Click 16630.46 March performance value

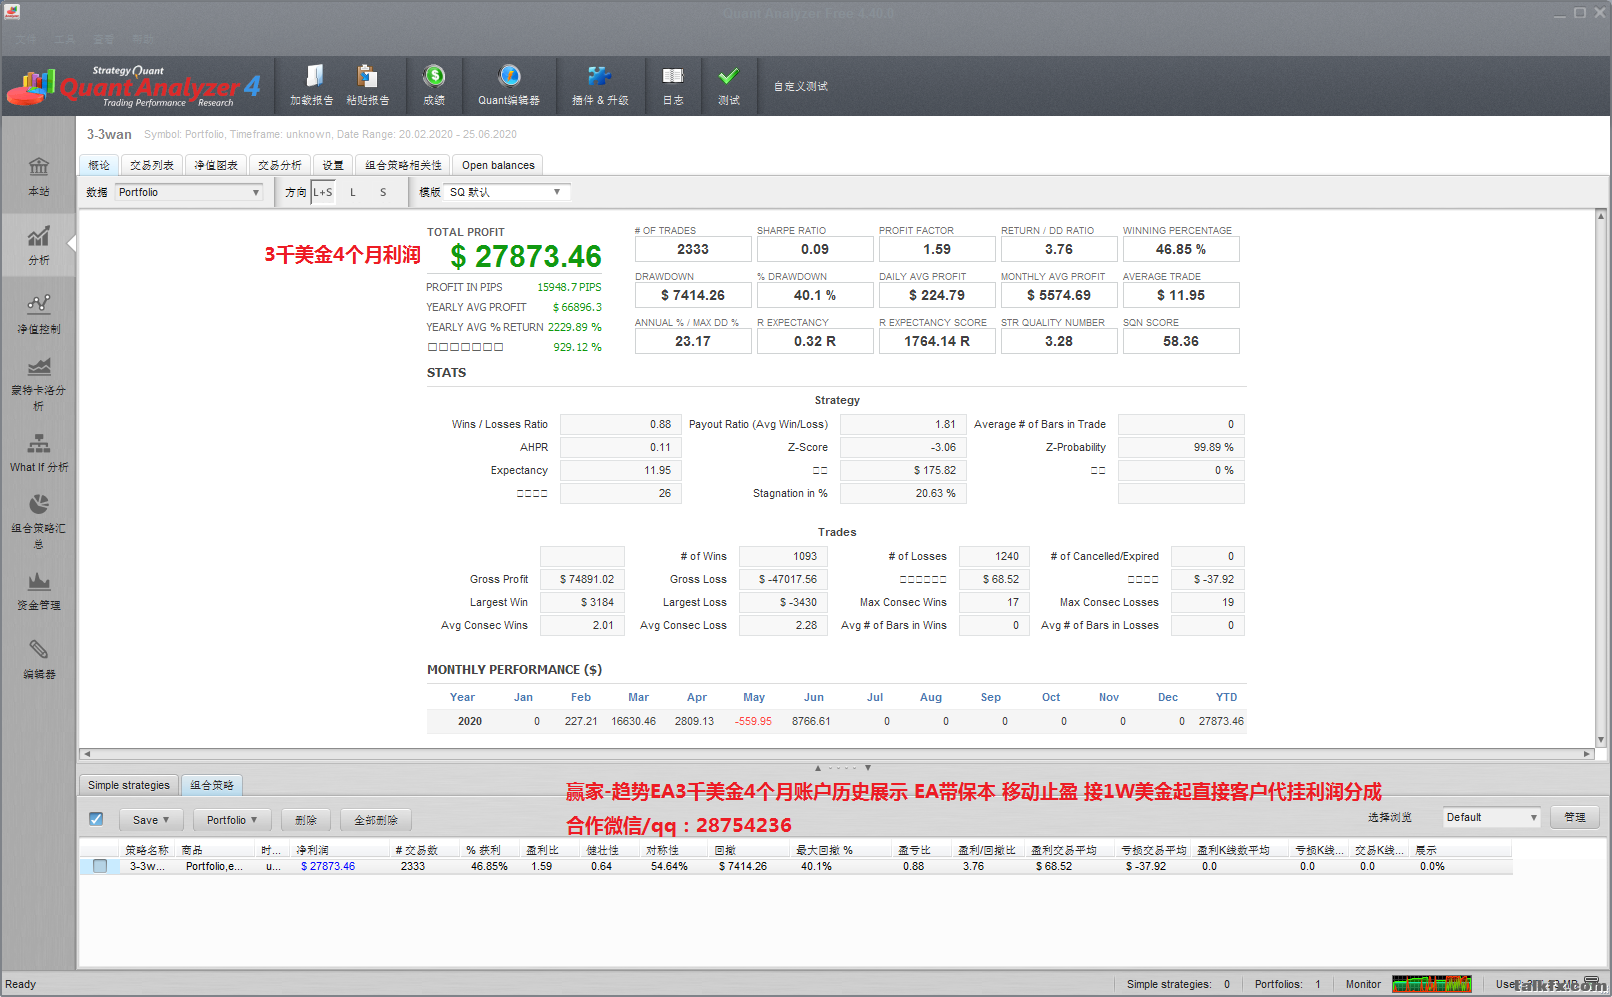634,721
